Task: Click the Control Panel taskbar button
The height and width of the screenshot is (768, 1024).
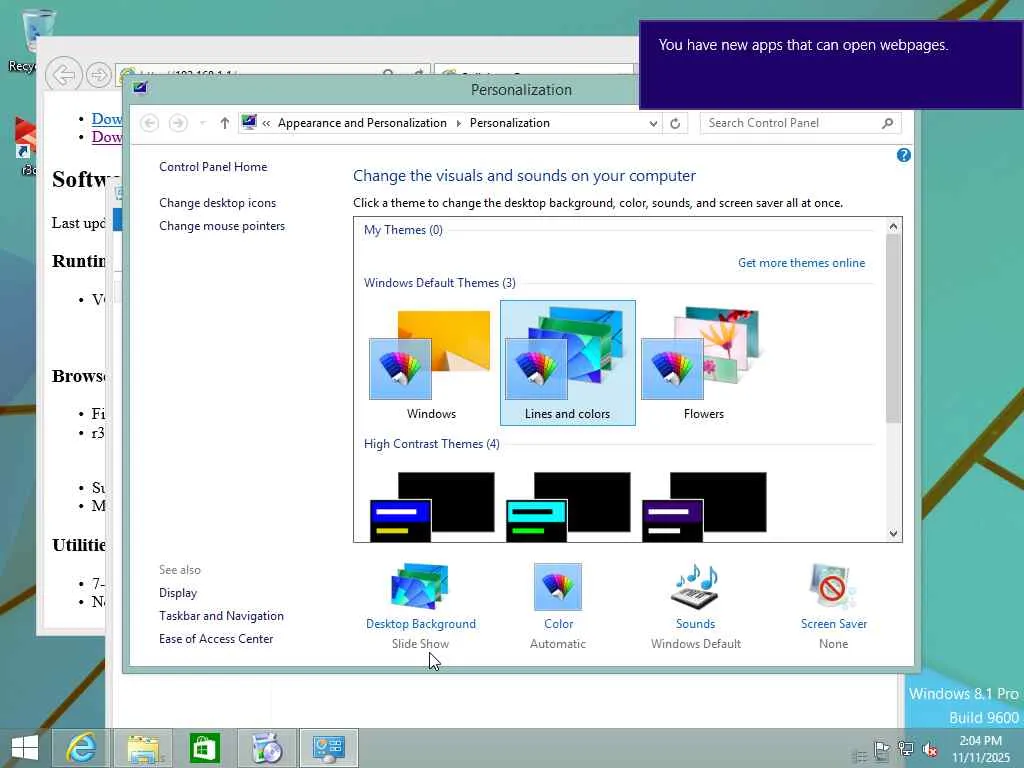Action: pyautogui.click(x=328, y=748)
